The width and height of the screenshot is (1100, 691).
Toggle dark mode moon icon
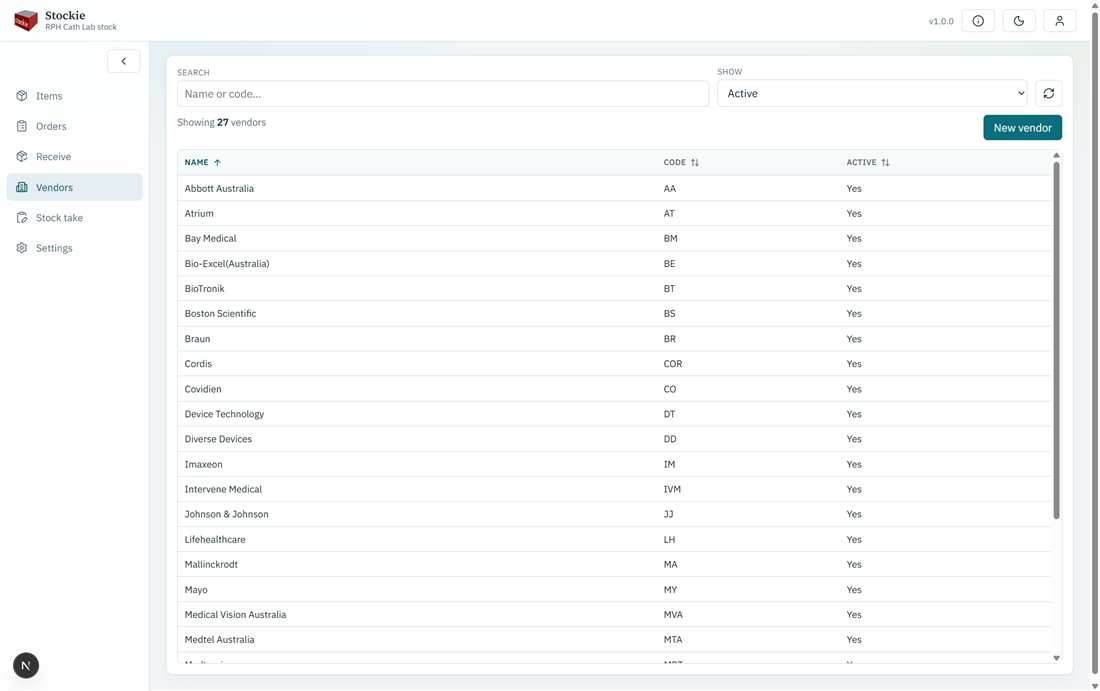point(1019,21)
